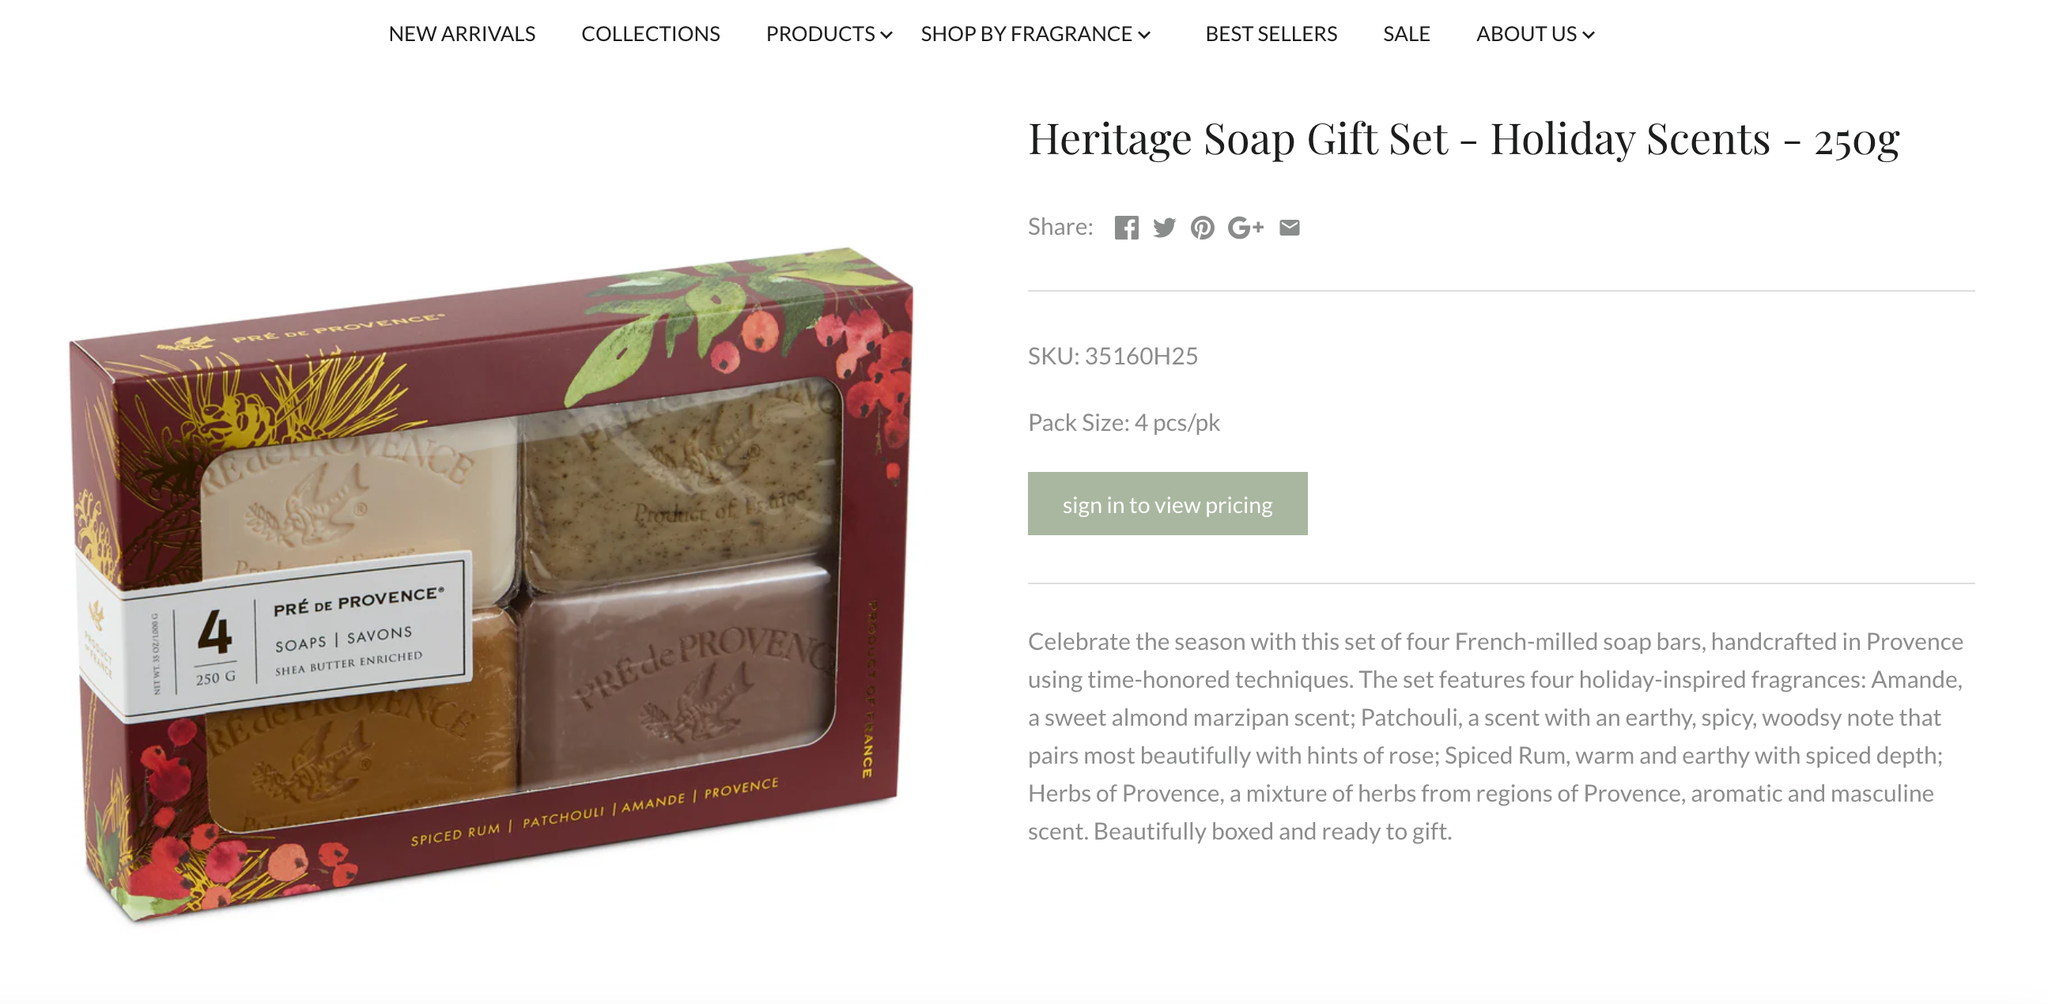Screen dimensions: 2048x1004
Task: Open Shop By Fragrance menu label
Action: click(1027, 34)
